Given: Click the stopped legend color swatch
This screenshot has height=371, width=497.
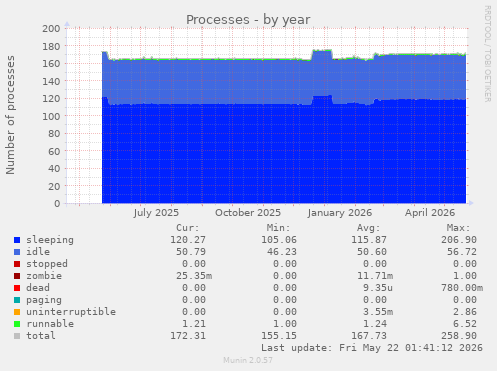Looking at the screenshot, I should point(17,264).
